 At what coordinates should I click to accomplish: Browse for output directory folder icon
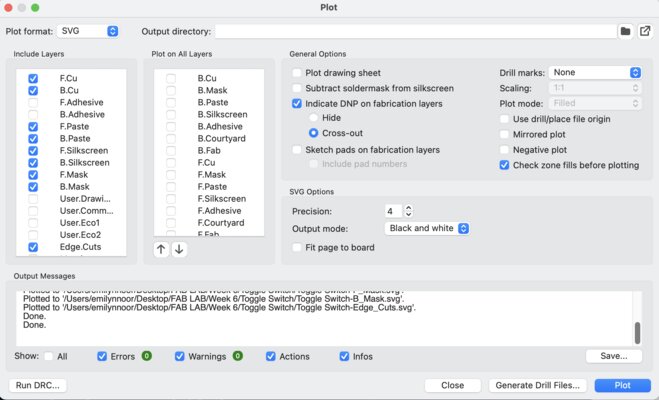click(x=625, y=32)
